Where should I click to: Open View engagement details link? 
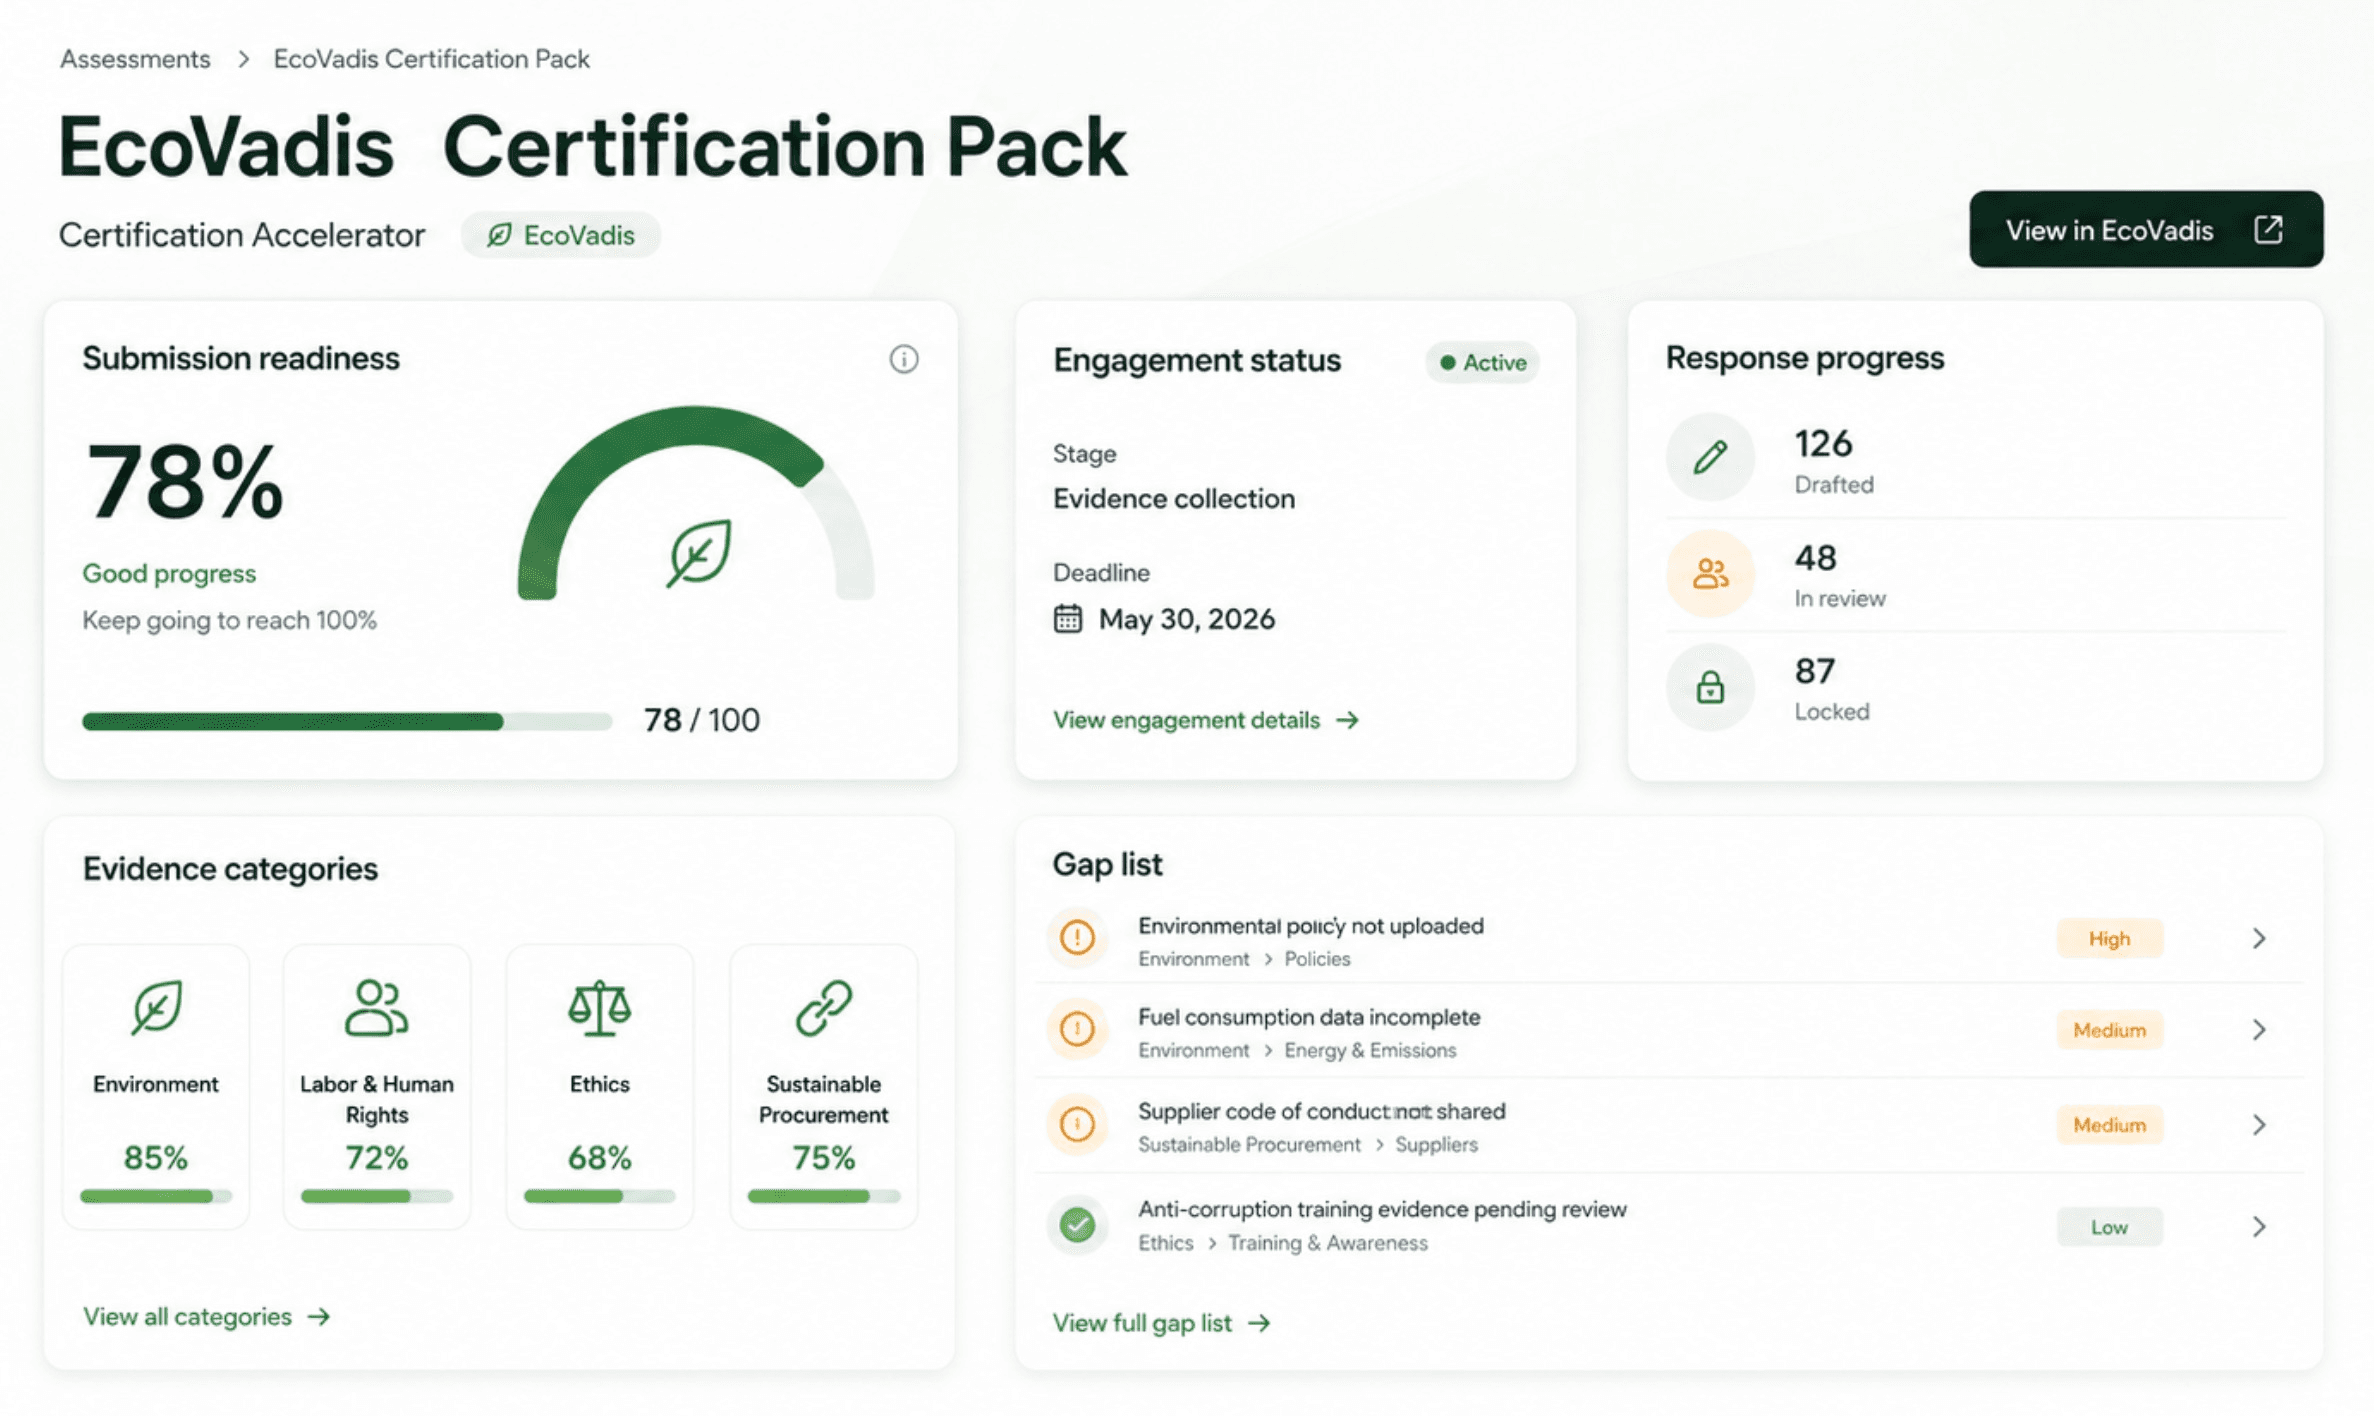click(1186, 720)
